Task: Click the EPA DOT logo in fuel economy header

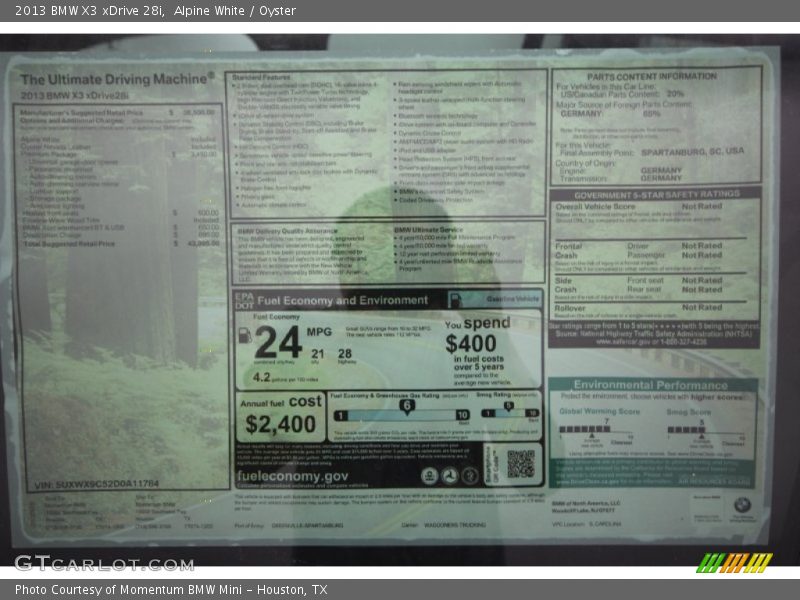Action: [244, 301]
